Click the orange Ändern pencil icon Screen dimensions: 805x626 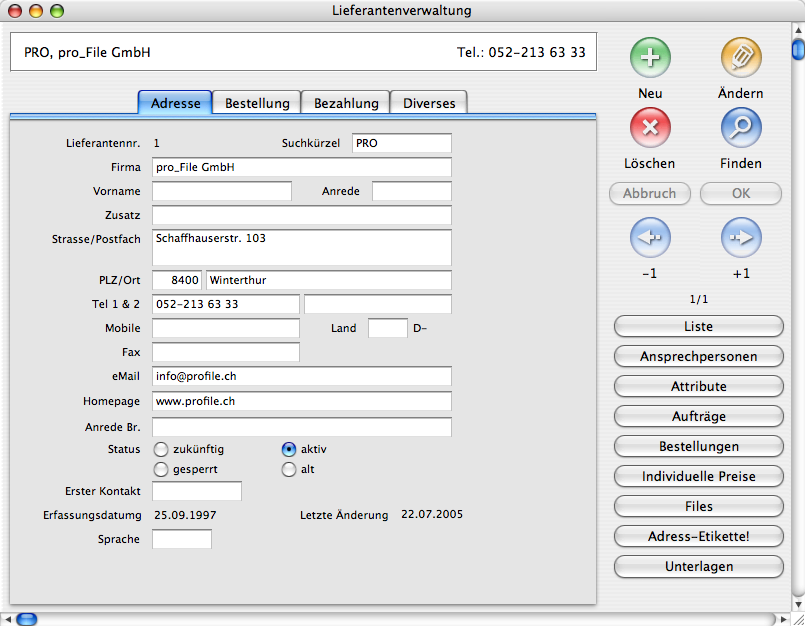click(x=741, y=58)
